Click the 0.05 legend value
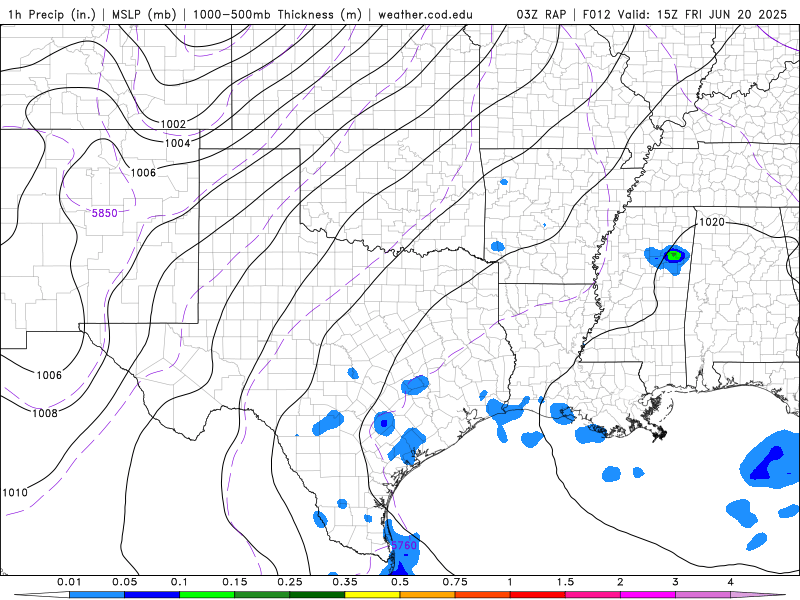800x600 pixels. (x=124, y=582)
